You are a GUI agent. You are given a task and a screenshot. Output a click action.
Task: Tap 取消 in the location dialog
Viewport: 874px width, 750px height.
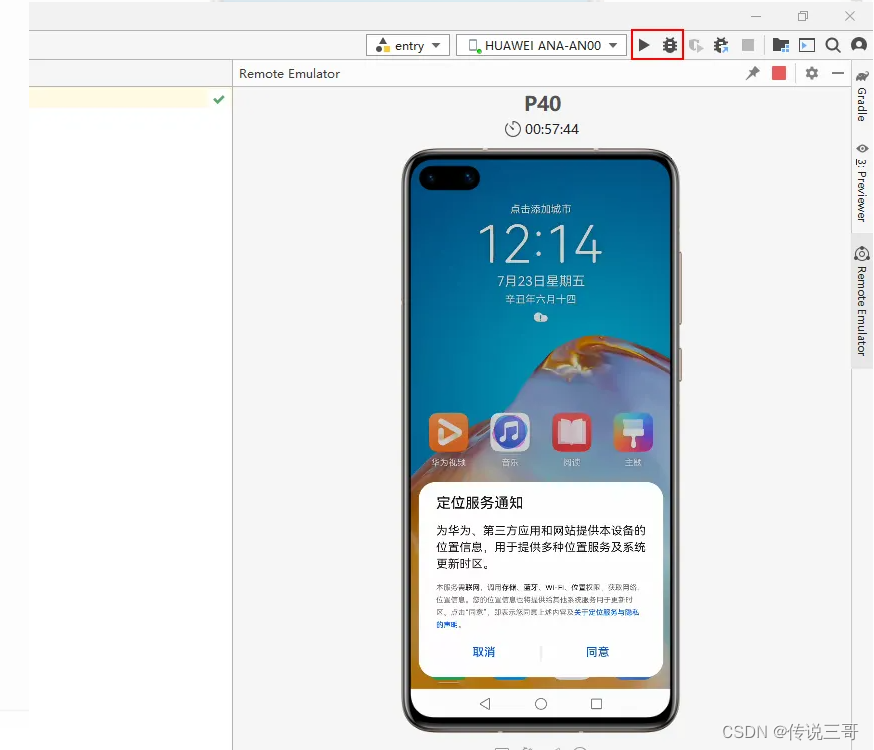click(x=483, y=652)
